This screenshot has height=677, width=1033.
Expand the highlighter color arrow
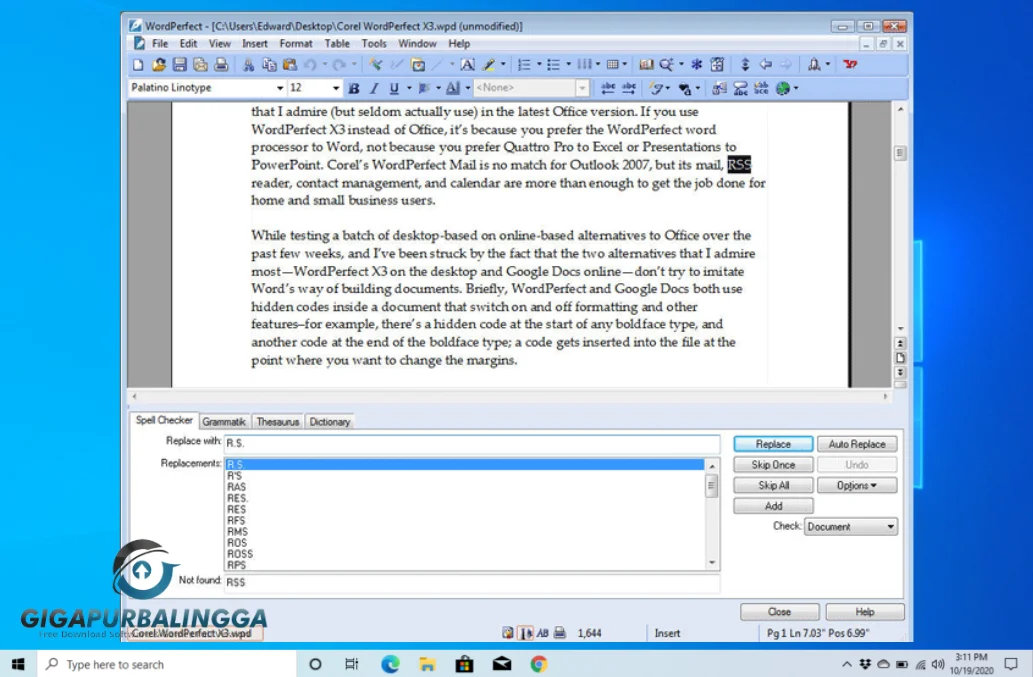(503, 65)
